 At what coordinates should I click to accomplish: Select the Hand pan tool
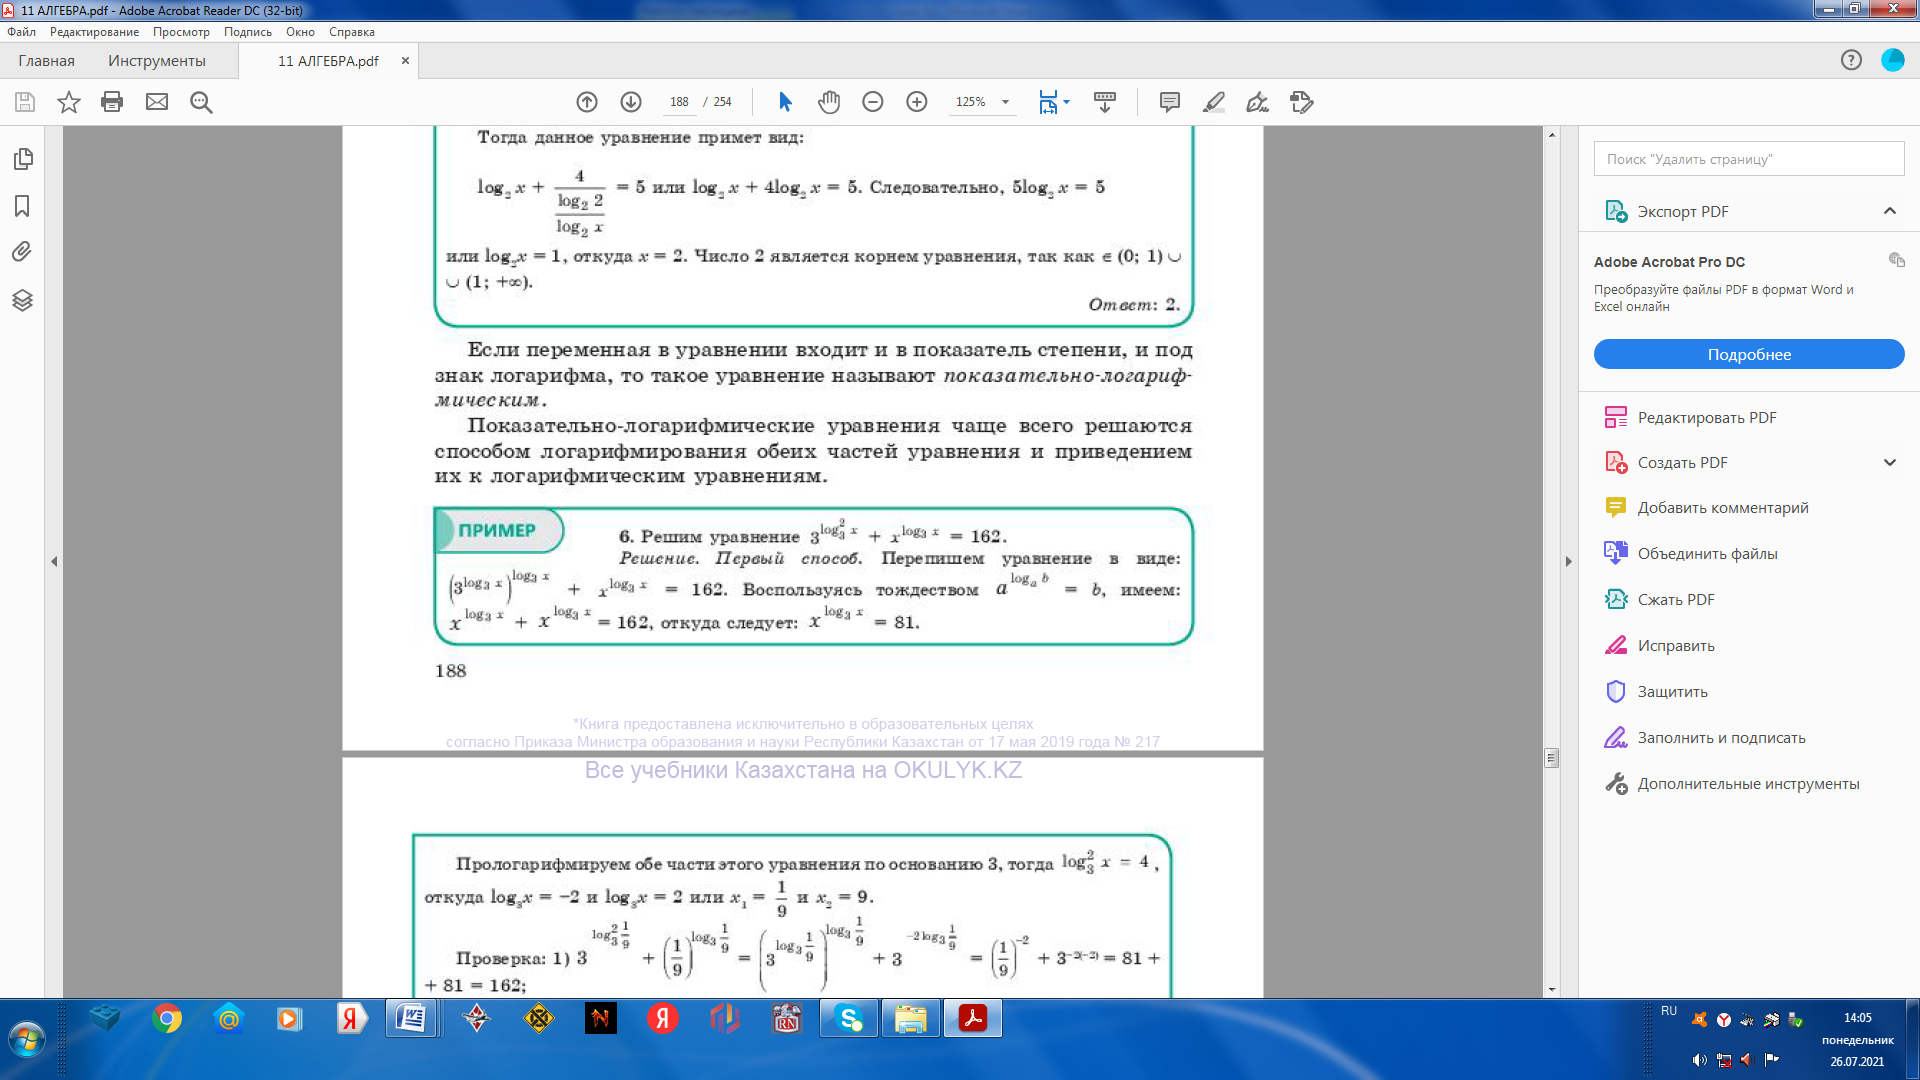coord(828,102)
